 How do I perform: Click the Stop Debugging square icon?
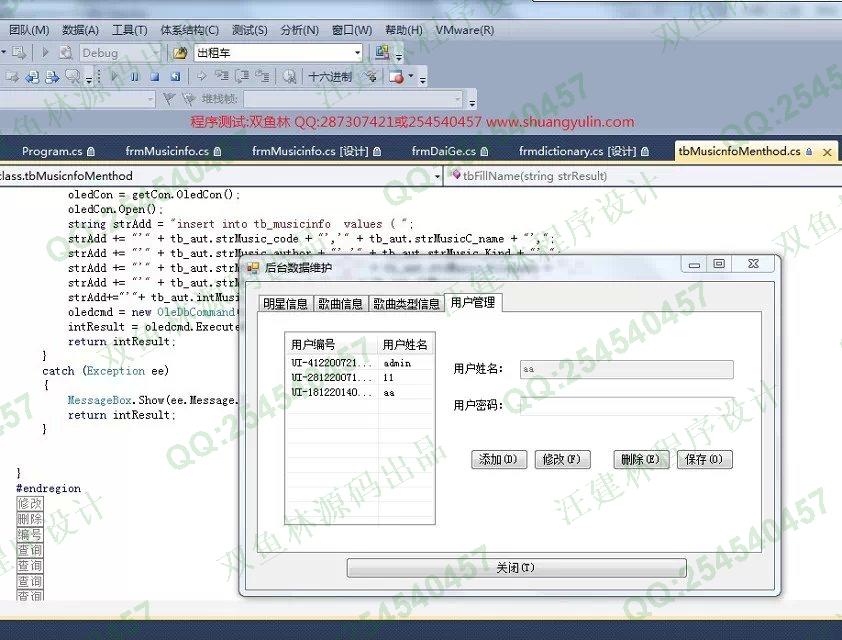(x=155, y=77)
